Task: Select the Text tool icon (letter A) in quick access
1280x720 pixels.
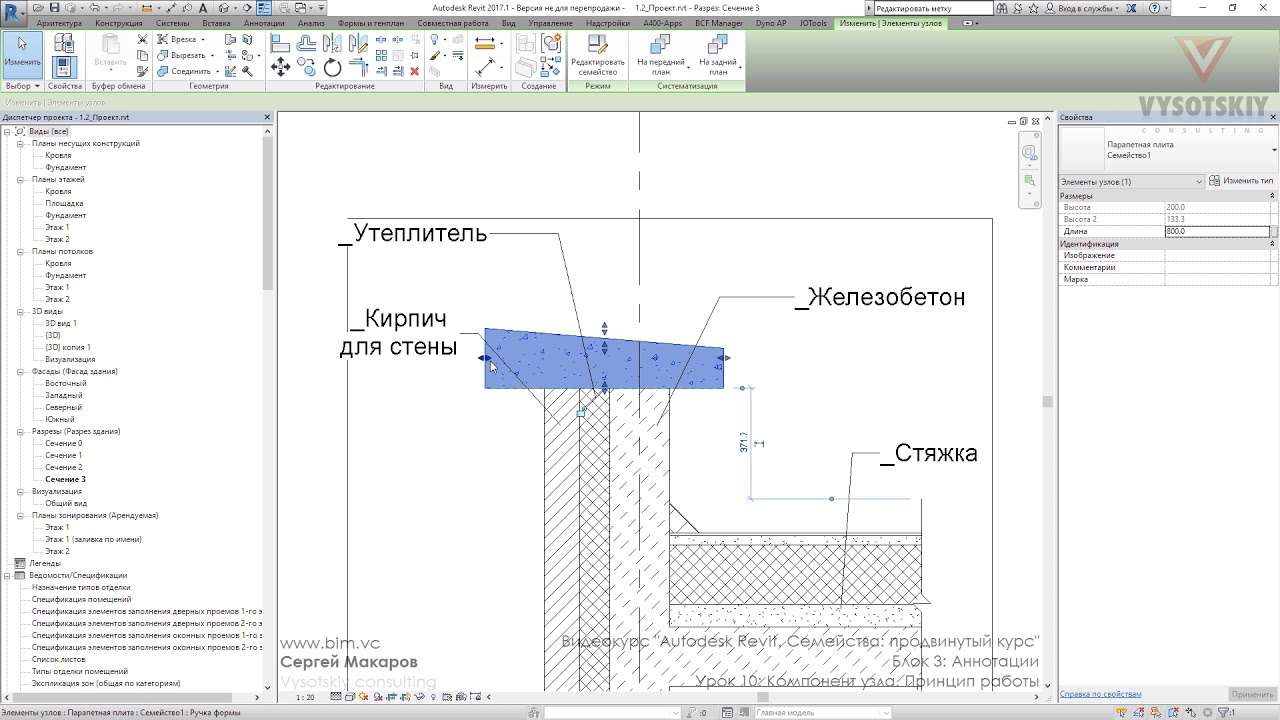Action: pos(202,8)
